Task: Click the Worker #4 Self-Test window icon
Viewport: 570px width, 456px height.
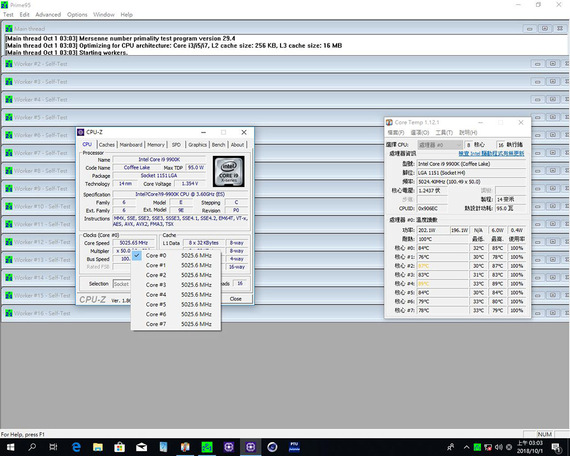Action: click(x=9, y=100)
